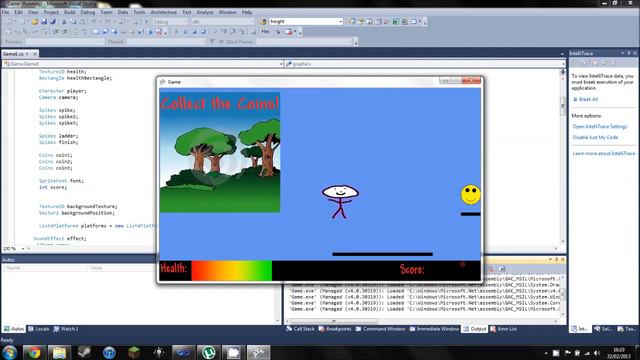Viewport: 640px width, 360px height.
Task: Click the Output panel horizontal scrollbar
Action: (x=422, y=322)
